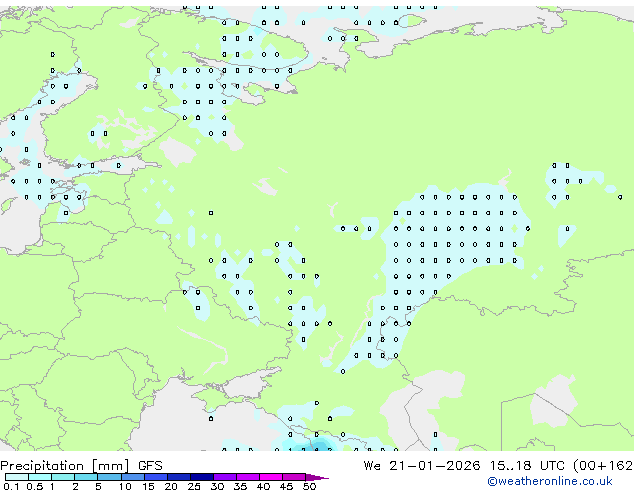Viewport: 634px width, 490px height.
Task: Pick the 0.1–0.5 mm palest legend swatch
Action: 17,477
